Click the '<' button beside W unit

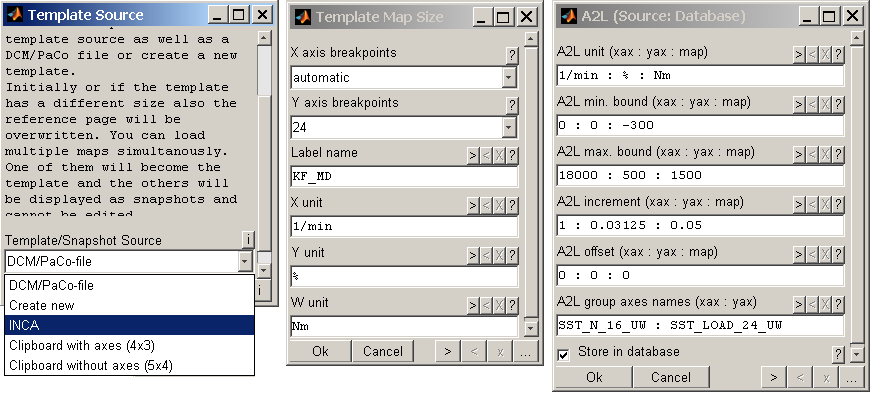[486, 306]
